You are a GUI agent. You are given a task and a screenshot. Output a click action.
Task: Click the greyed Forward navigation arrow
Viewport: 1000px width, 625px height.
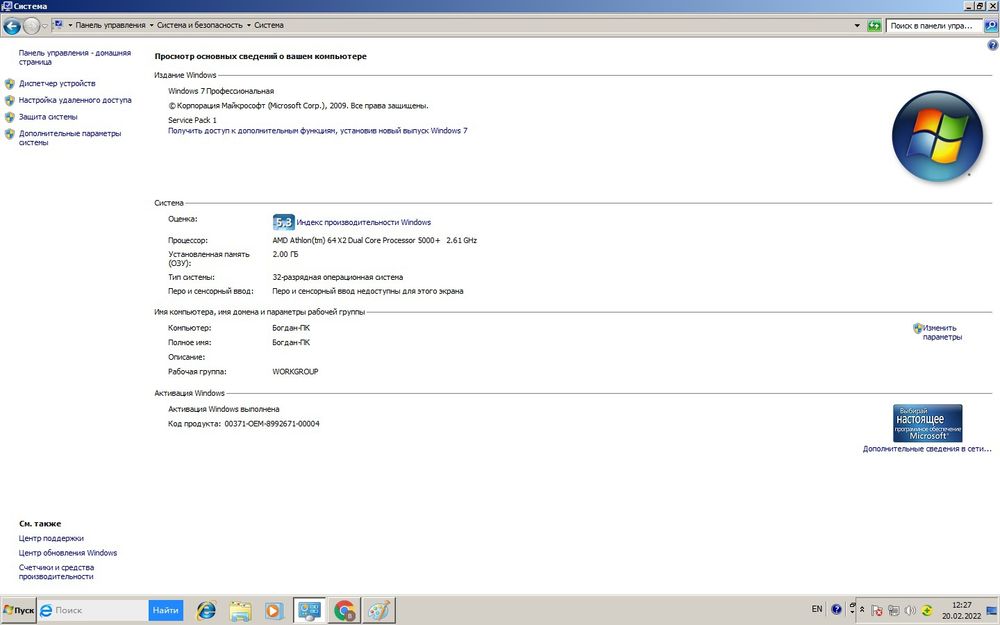(x=31, y=26)
